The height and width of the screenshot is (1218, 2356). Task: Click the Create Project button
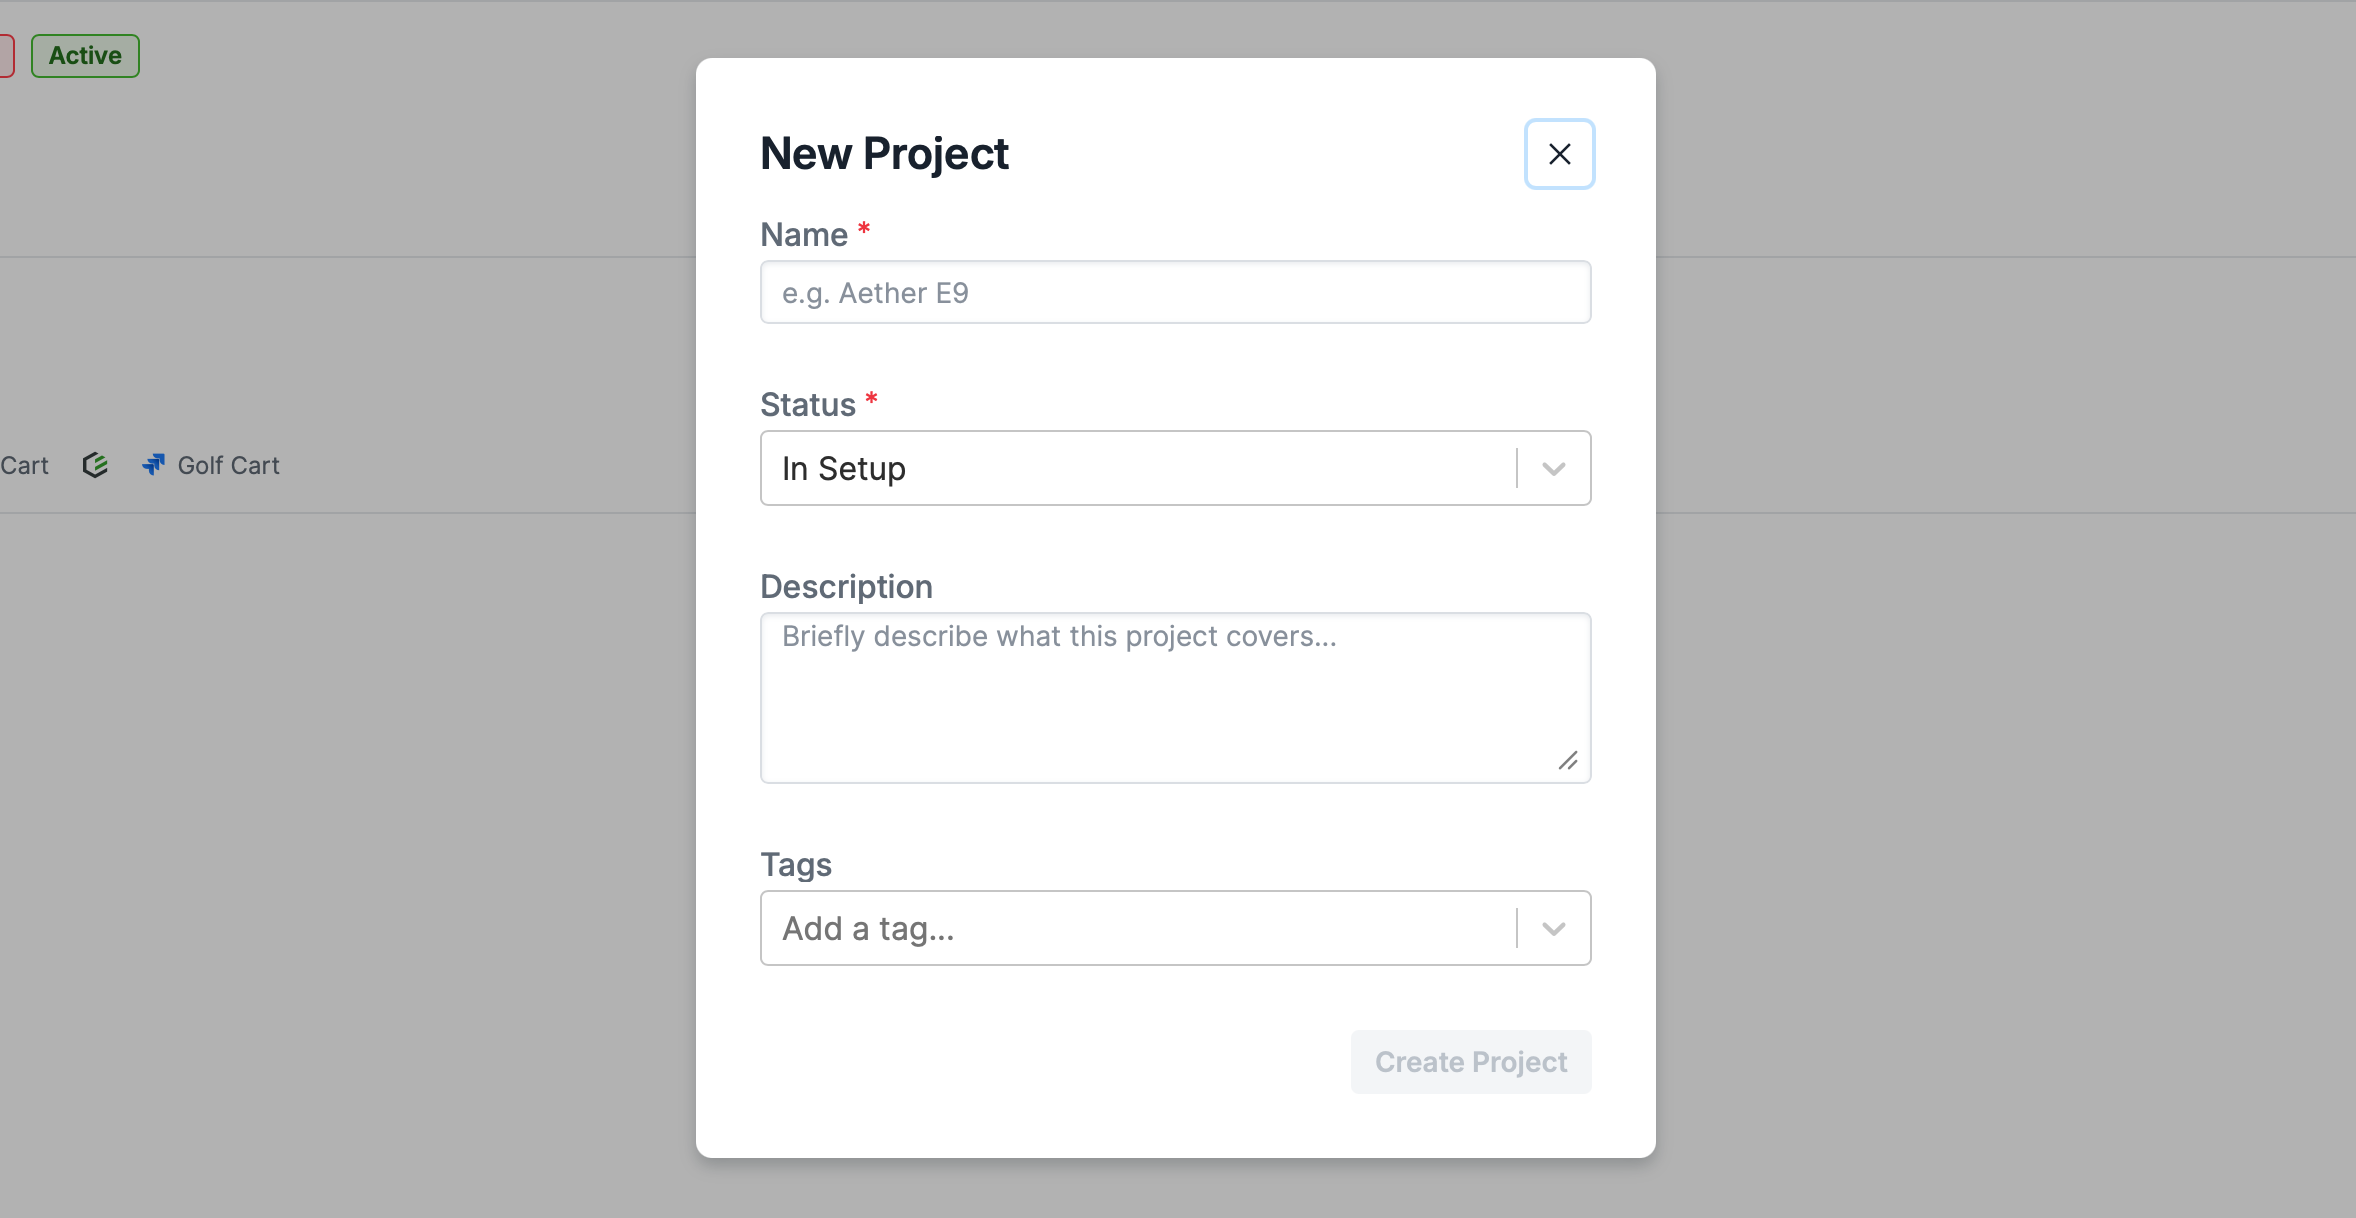(1470, 1062)
